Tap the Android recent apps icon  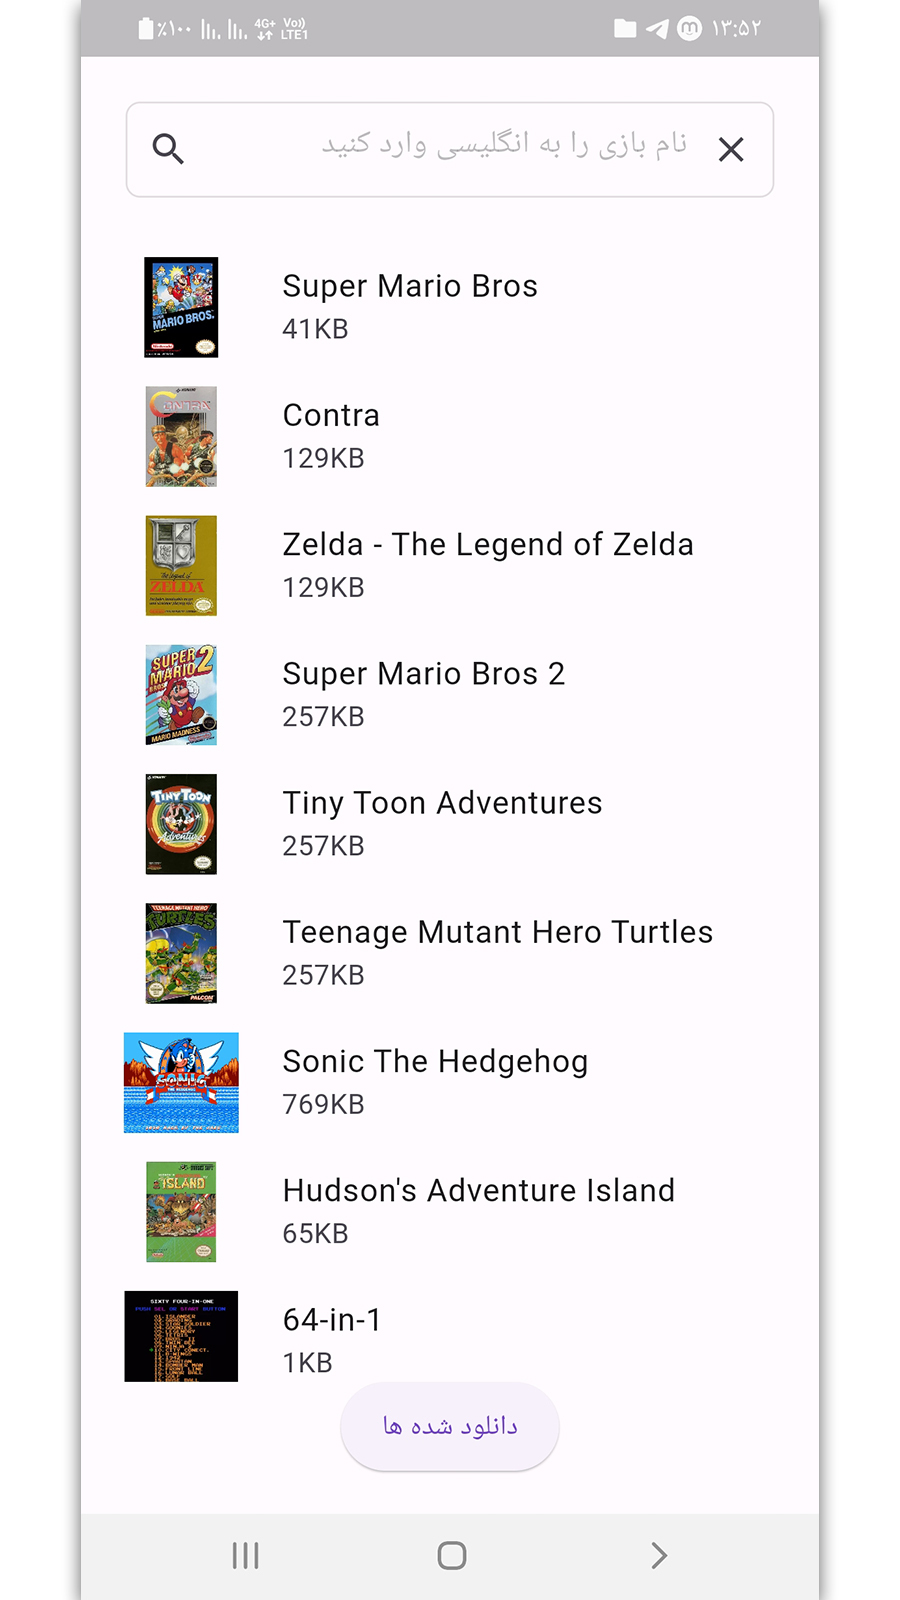[246, 1555]
